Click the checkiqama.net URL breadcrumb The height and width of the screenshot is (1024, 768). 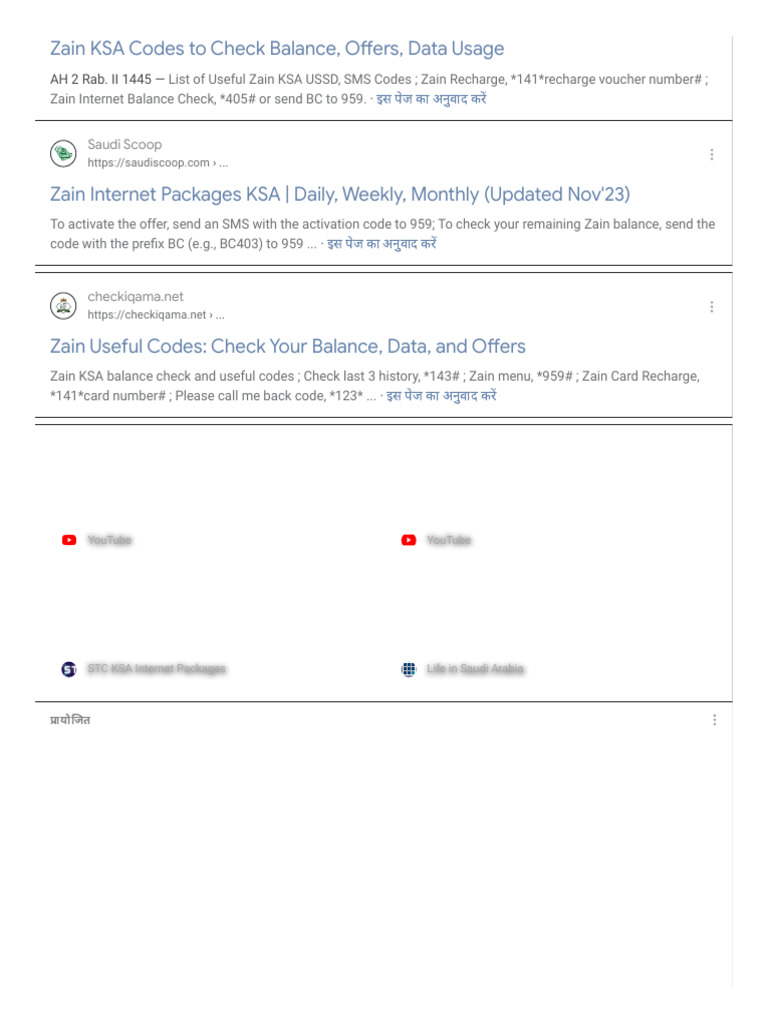(155, 315)
